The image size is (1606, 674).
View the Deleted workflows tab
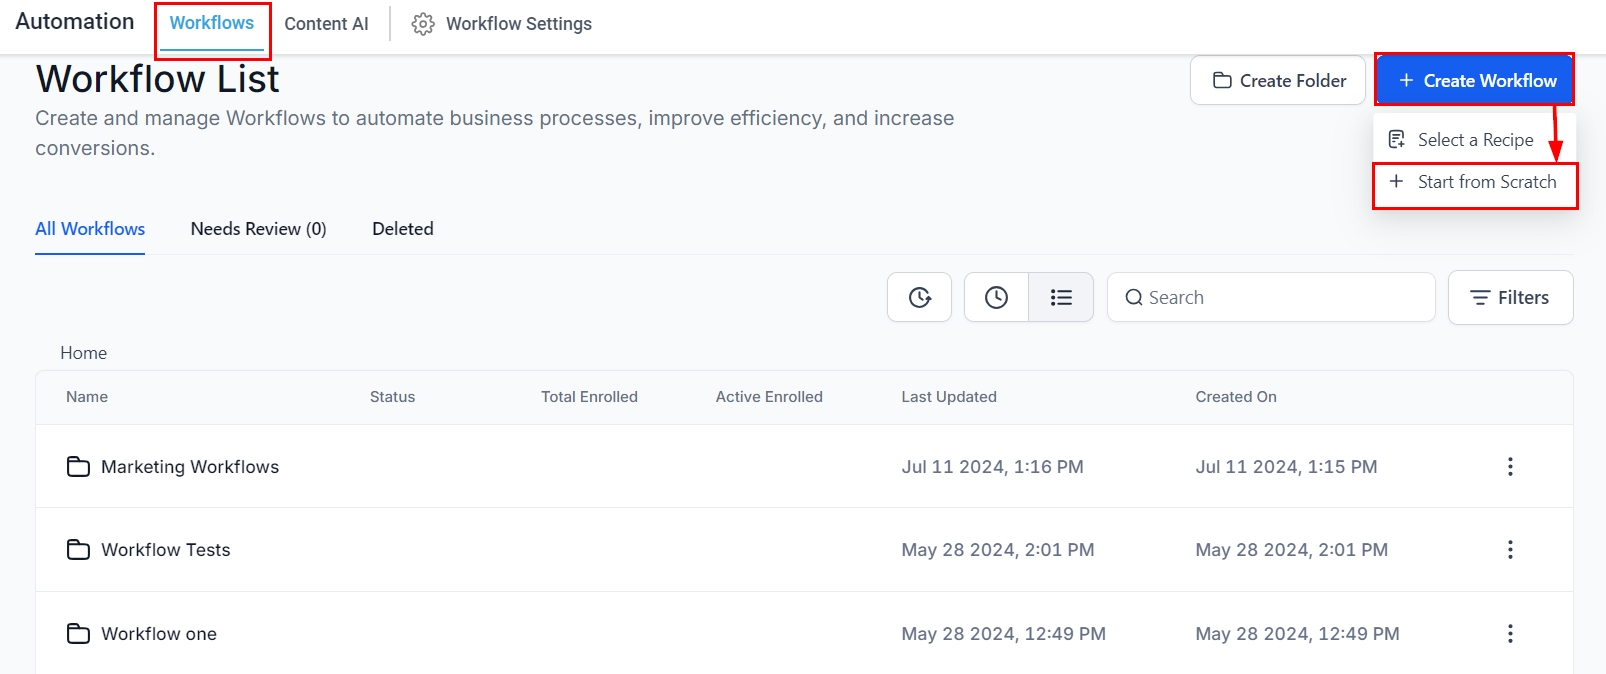403,229
